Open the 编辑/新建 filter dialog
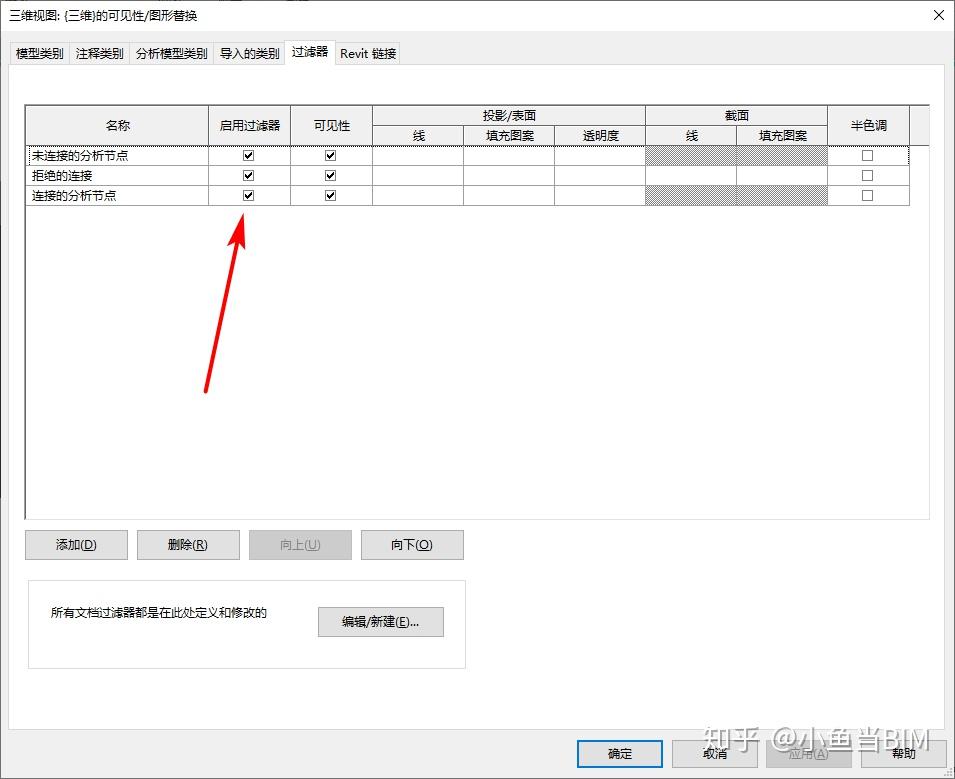Viewport: 955px width, 779px height. coord(381,621)
